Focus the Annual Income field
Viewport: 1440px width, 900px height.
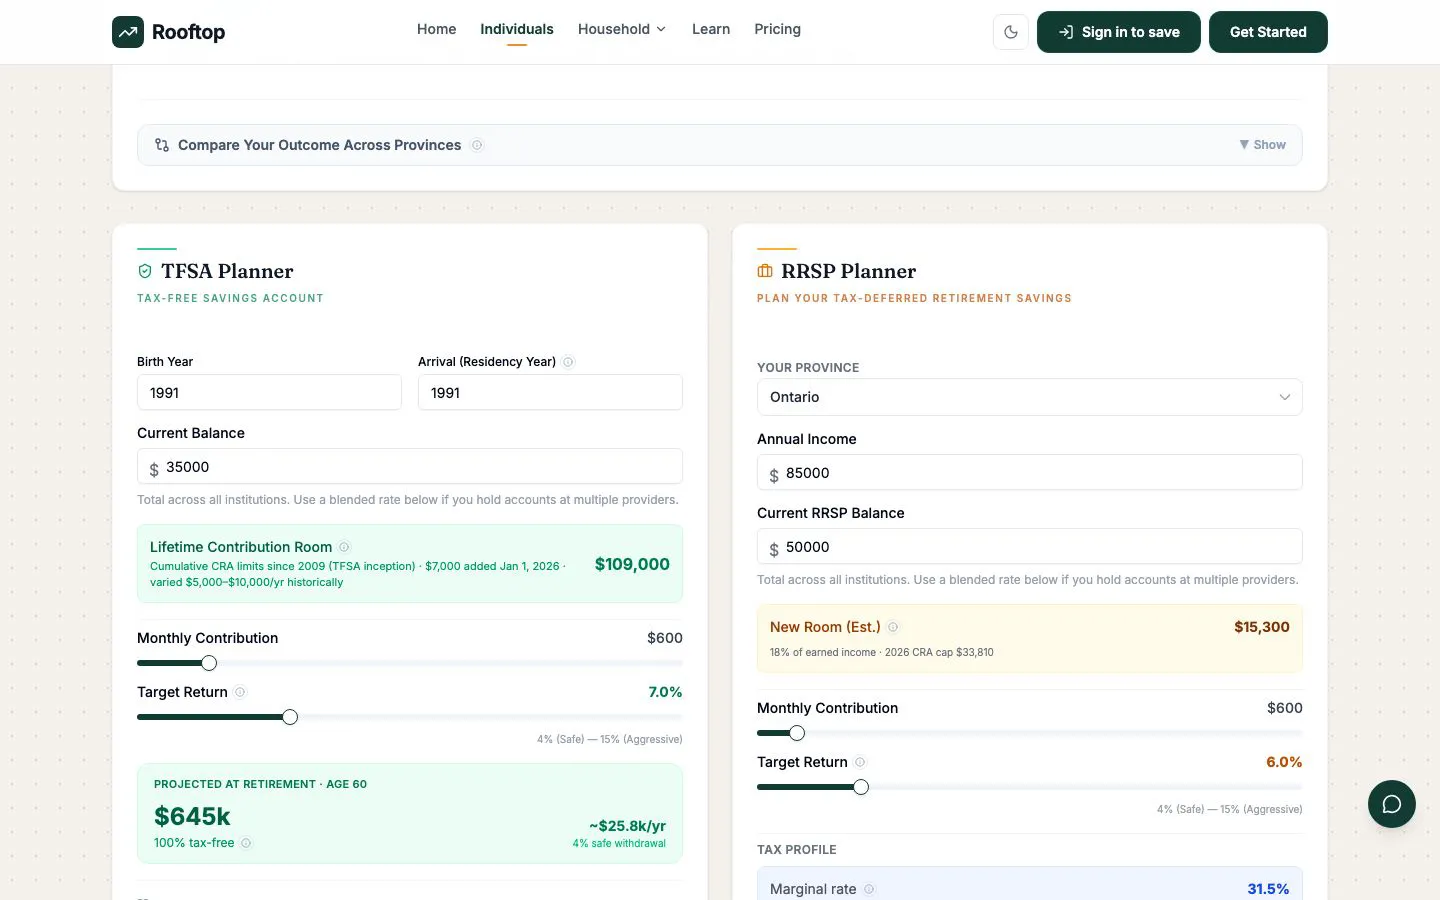tap(1030, 473)
